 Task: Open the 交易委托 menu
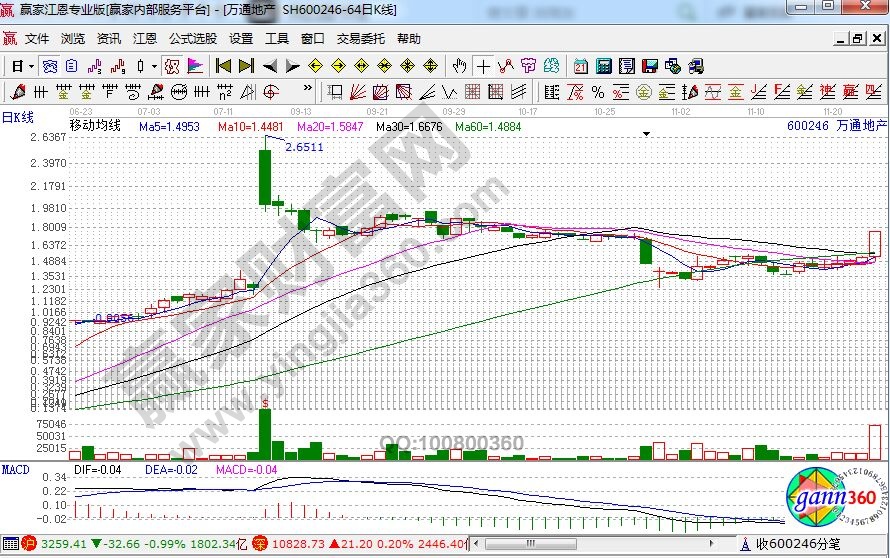[x=360, y=39]
